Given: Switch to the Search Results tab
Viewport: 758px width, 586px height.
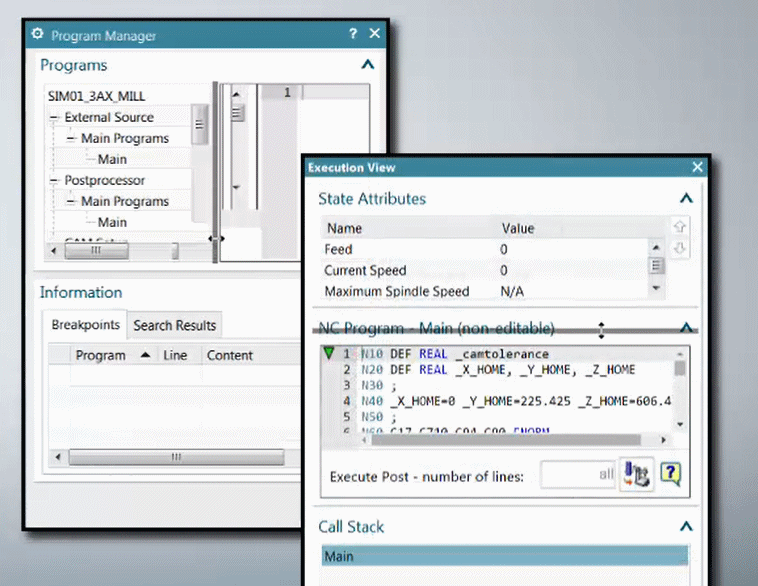Looking at the screenshot, I should pos(174,325).
